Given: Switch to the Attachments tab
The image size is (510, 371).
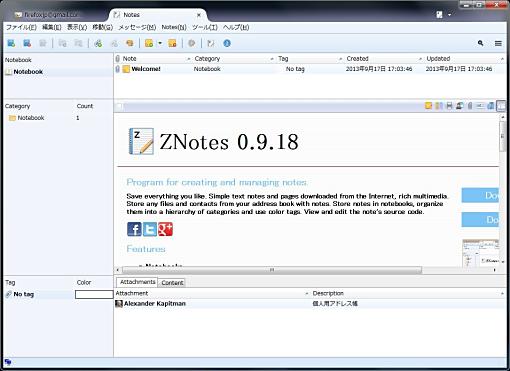Looking at the screenshot, I should tap(137, 282).
